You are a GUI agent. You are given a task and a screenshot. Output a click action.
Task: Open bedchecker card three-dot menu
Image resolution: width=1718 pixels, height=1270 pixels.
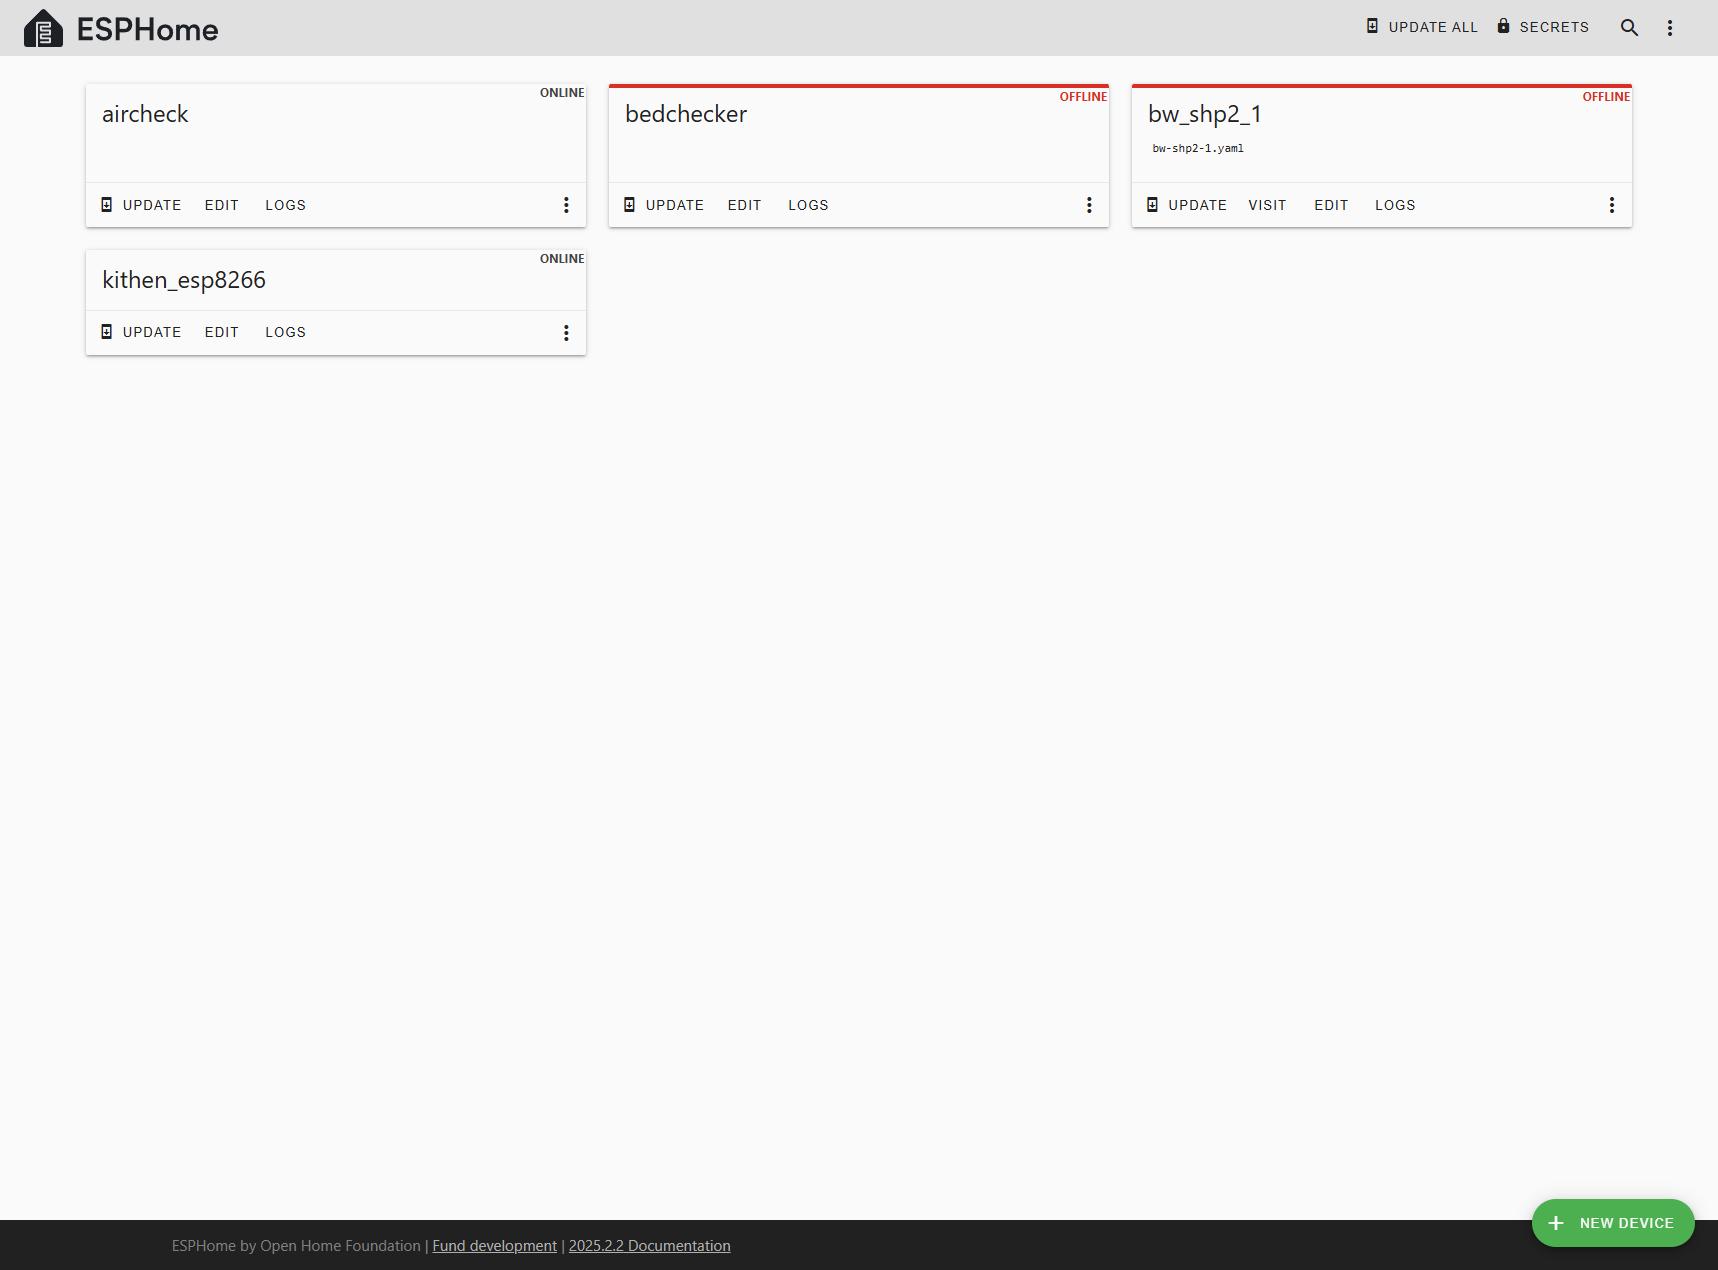tap(1089, 205)
